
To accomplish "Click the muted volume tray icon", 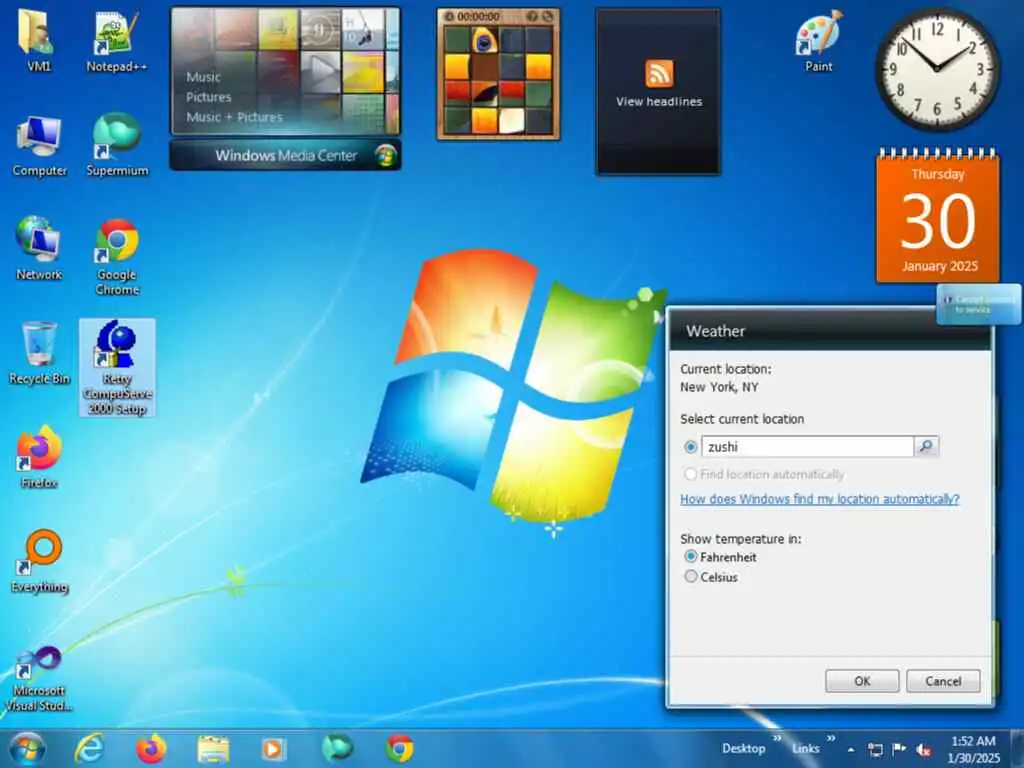I will pyautogui.click(x=923, y=750).
